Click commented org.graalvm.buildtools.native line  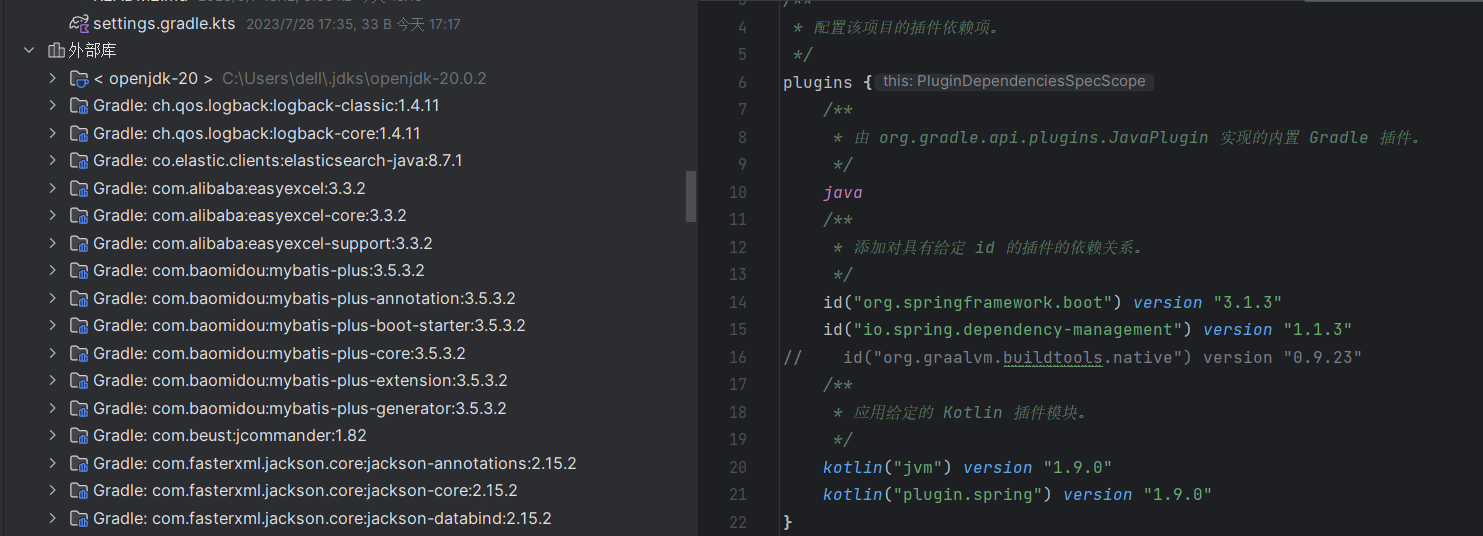pyautogui.click(x=1073, y=357)
